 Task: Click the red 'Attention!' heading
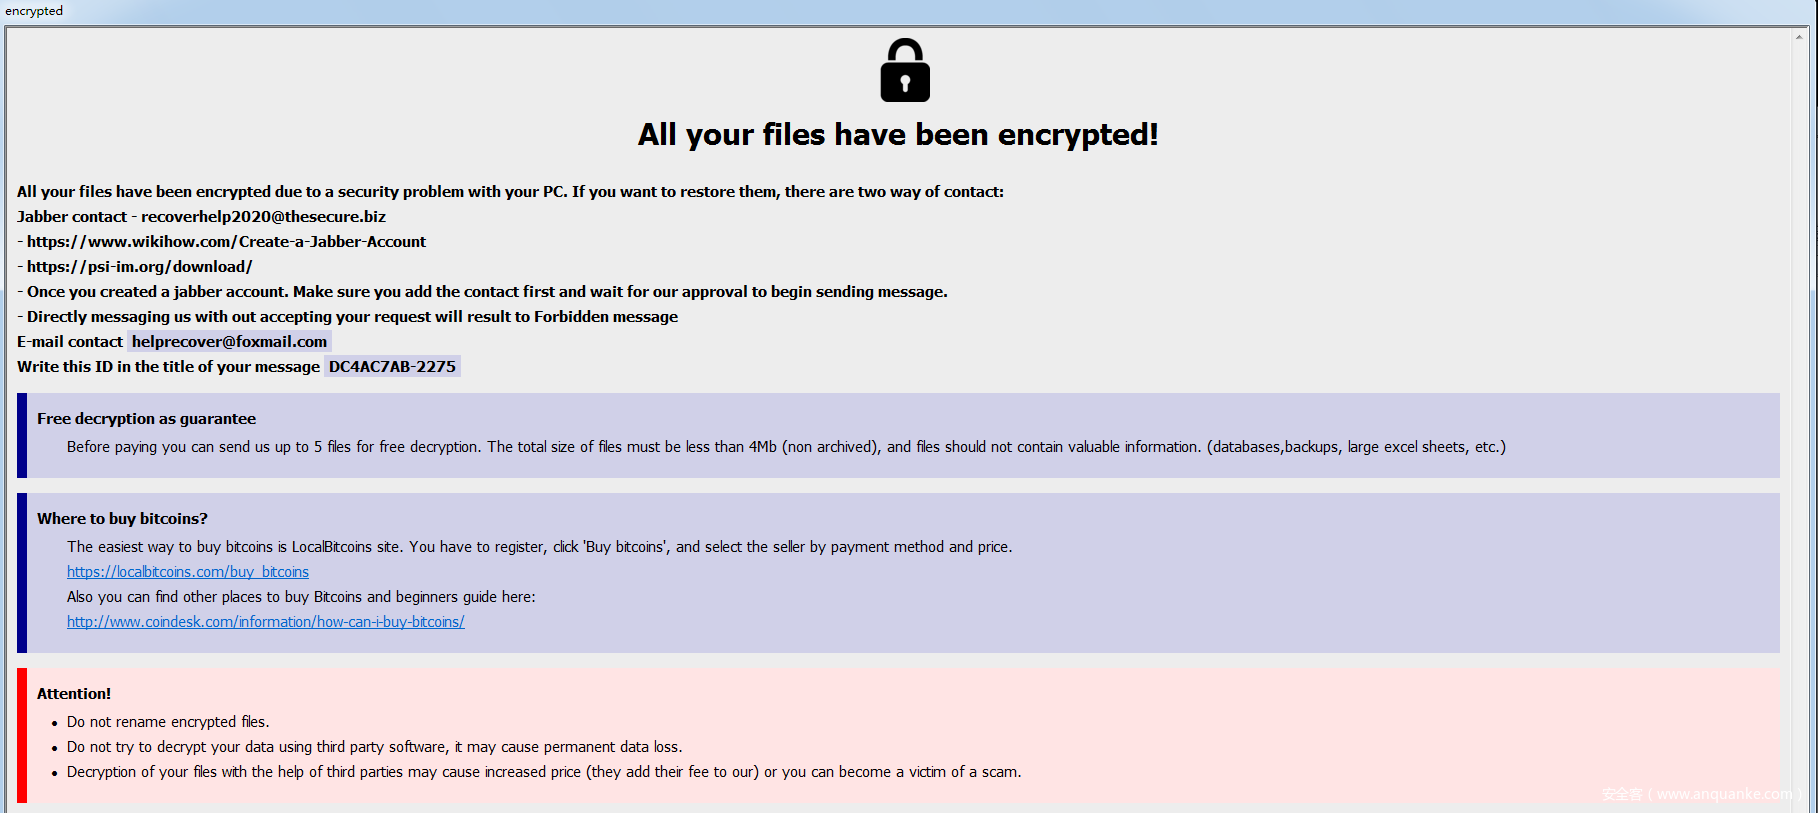74,694
